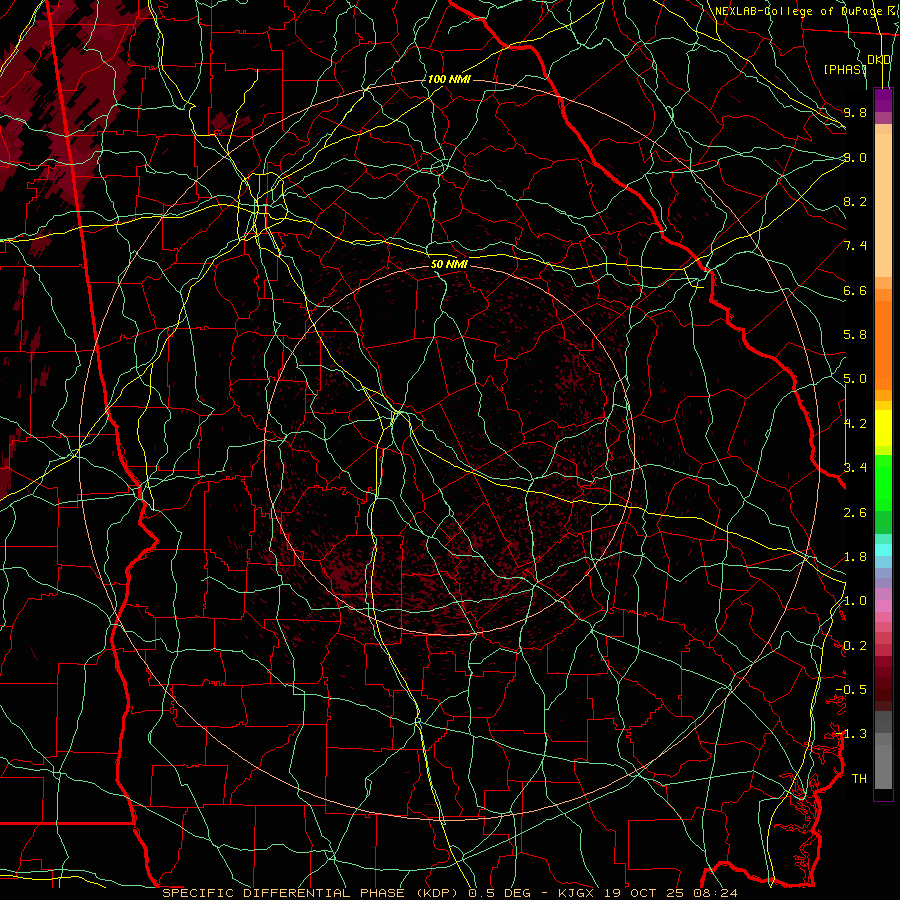Click the bright green segment of the color bar
This screenshot has height=900, width=900.
coord(883,483)
